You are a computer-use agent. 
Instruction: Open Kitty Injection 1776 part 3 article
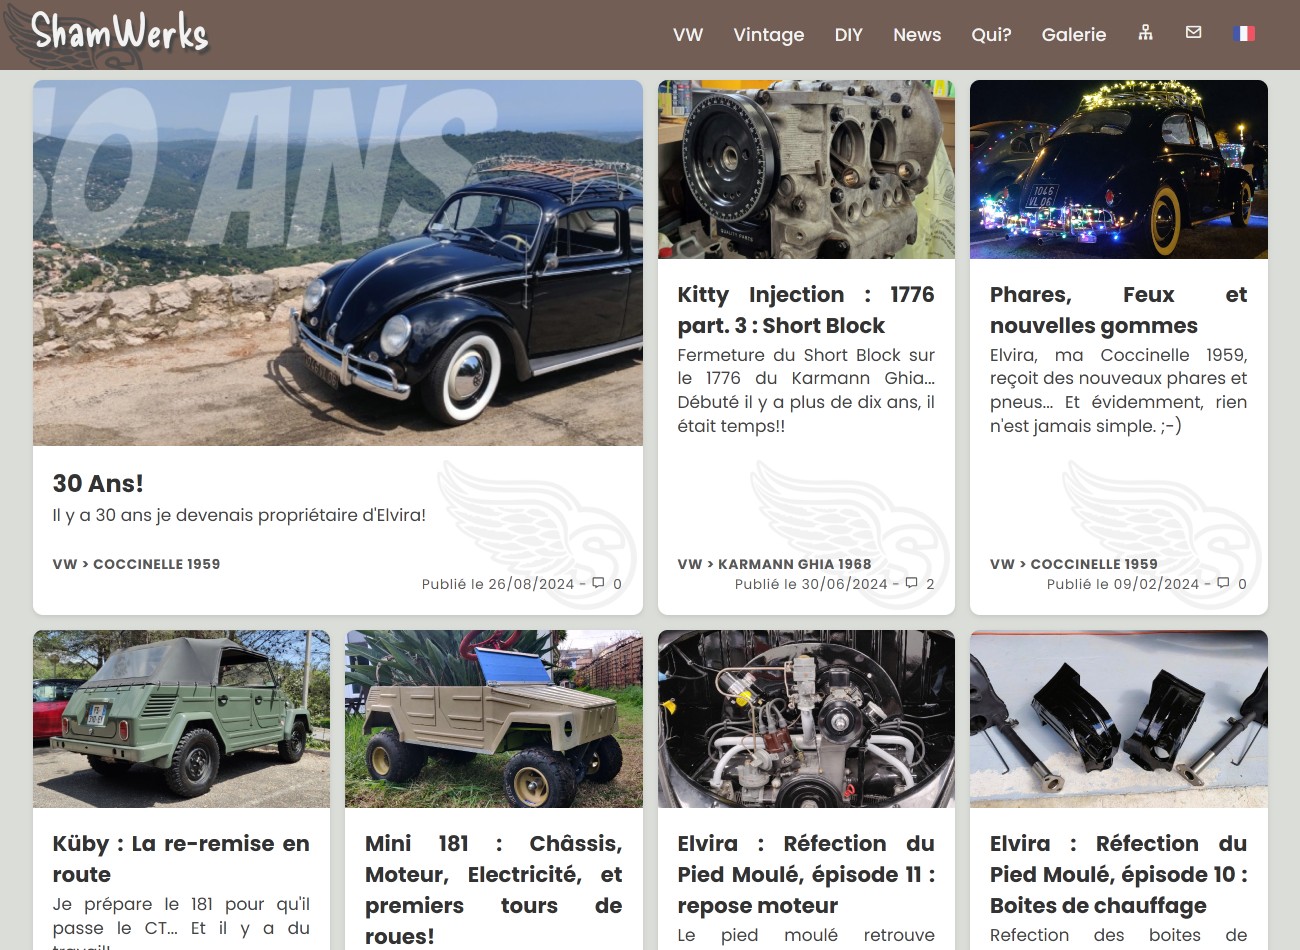(805, 310)
